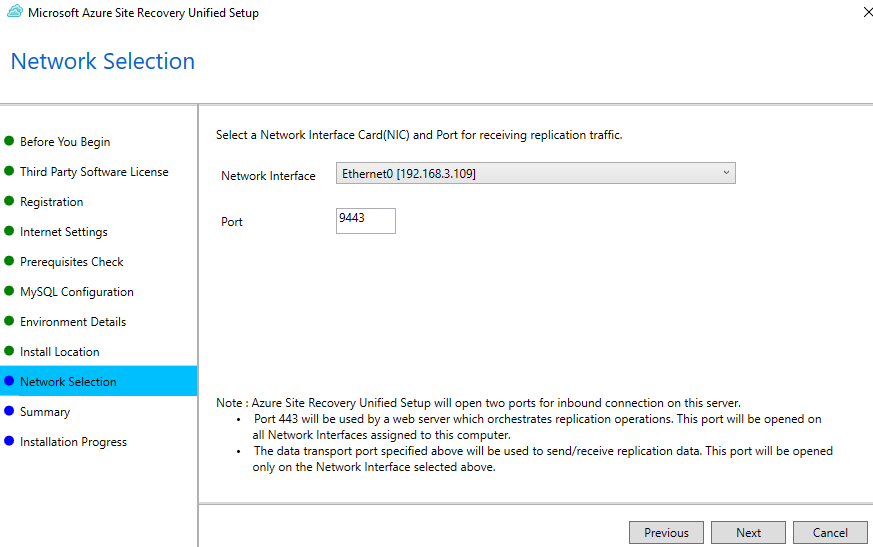The image size is (873, 547).
Task: Open the Registration step
Action: click(52, 202)
